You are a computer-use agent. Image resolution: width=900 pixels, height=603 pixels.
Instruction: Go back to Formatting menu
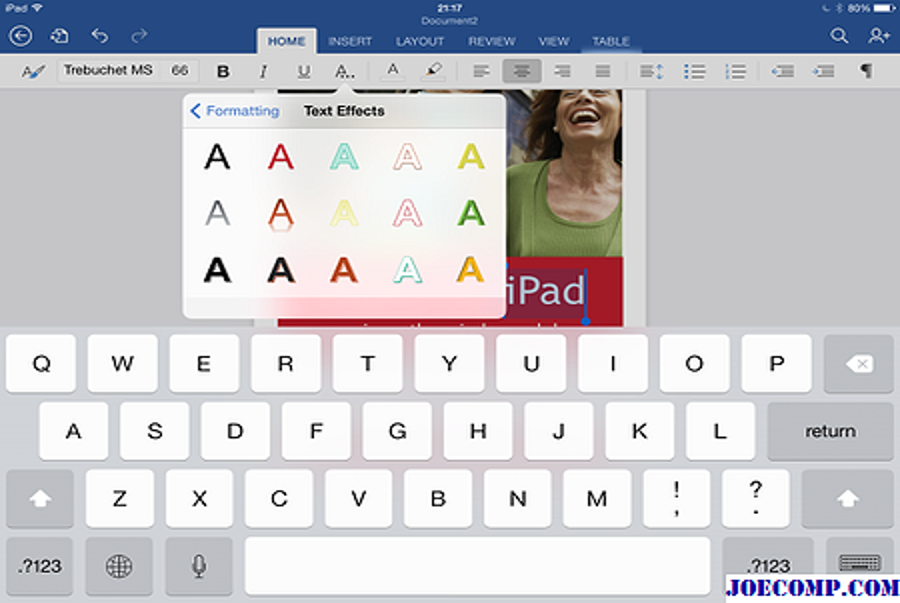coord(235,111)
